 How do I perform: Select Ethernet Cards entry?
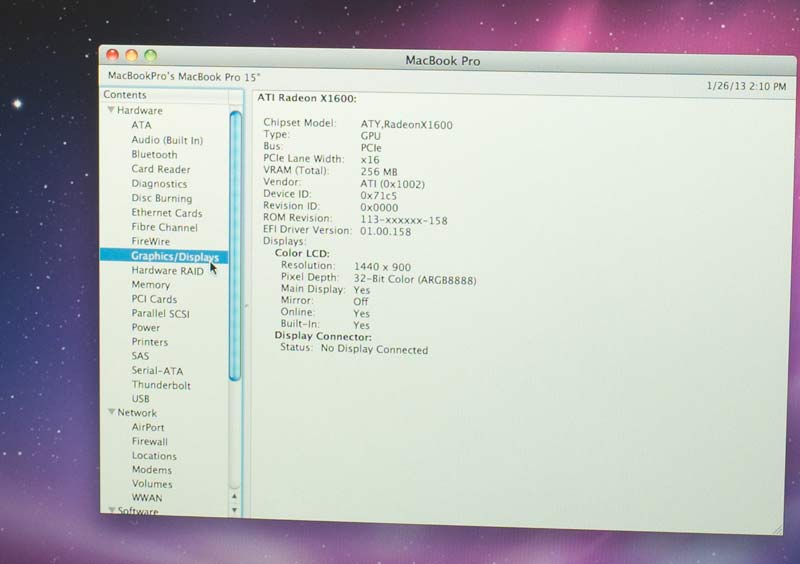click(x=167, y=213)
